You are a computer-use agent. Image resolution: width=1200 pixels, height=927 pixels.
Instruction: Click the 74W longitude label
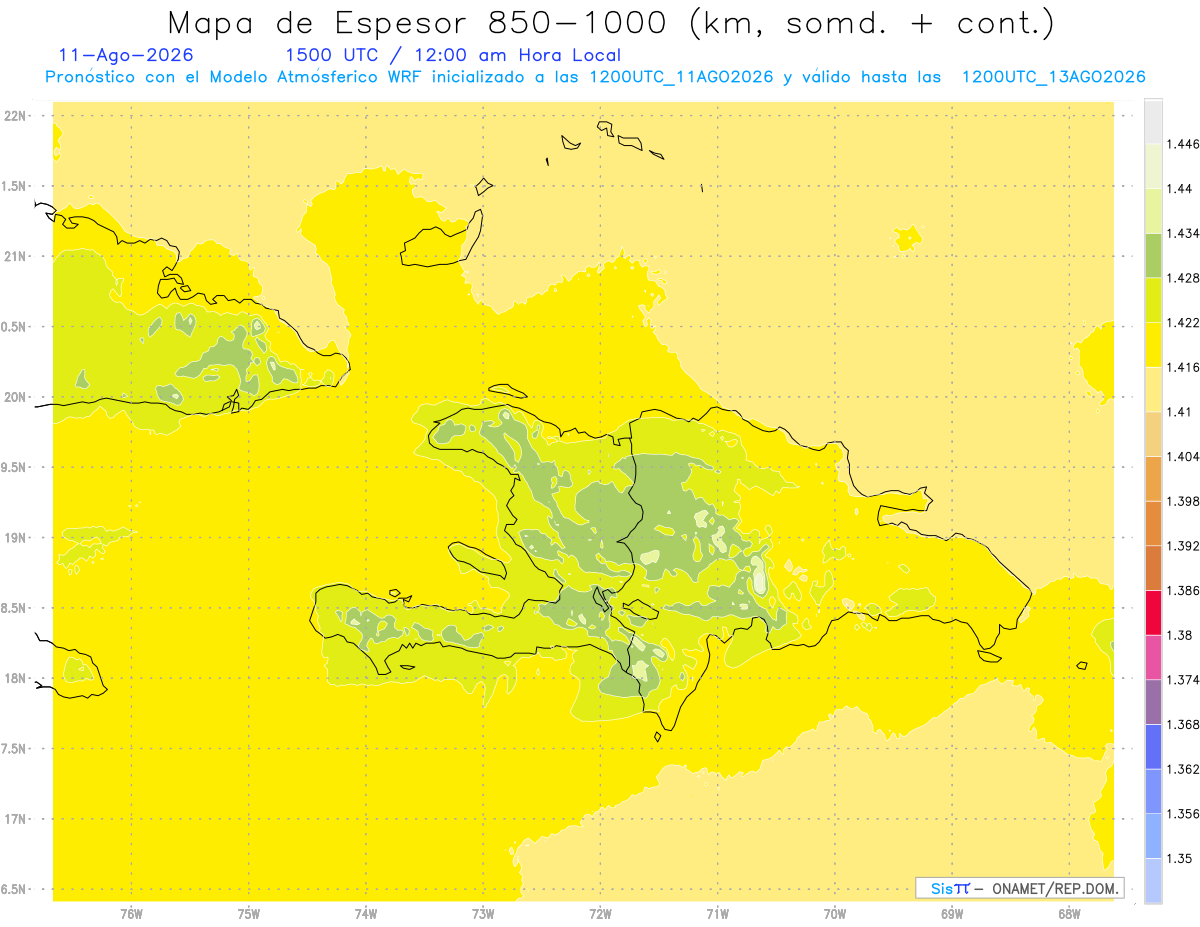(x=365, y=915)
